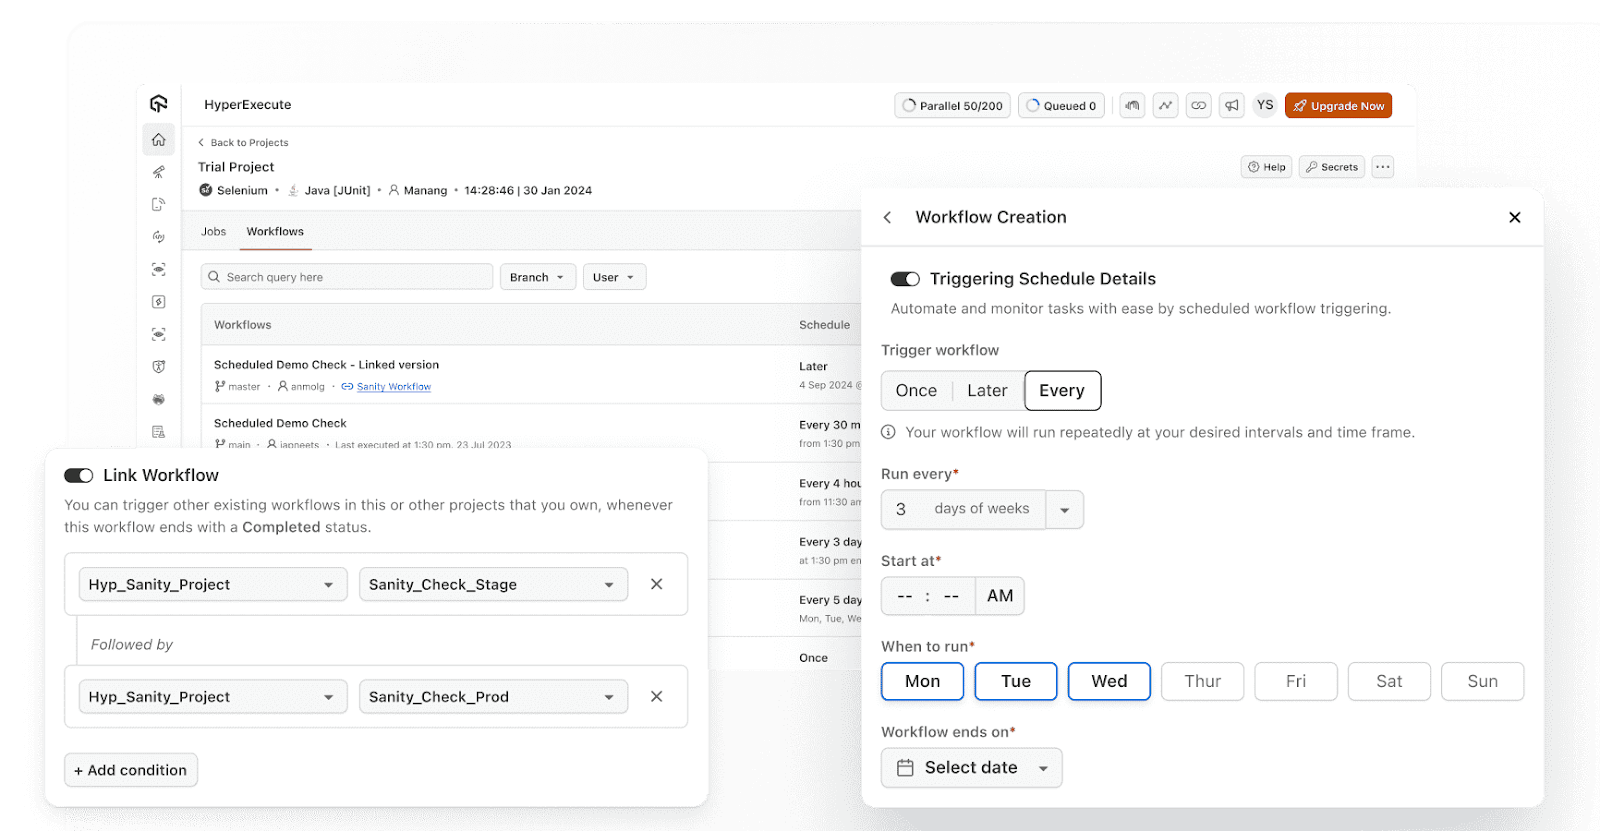The image size is (1600, 831).
Task: Toggle the Triggering Schedule Details switch
Action: coord(905,279)
